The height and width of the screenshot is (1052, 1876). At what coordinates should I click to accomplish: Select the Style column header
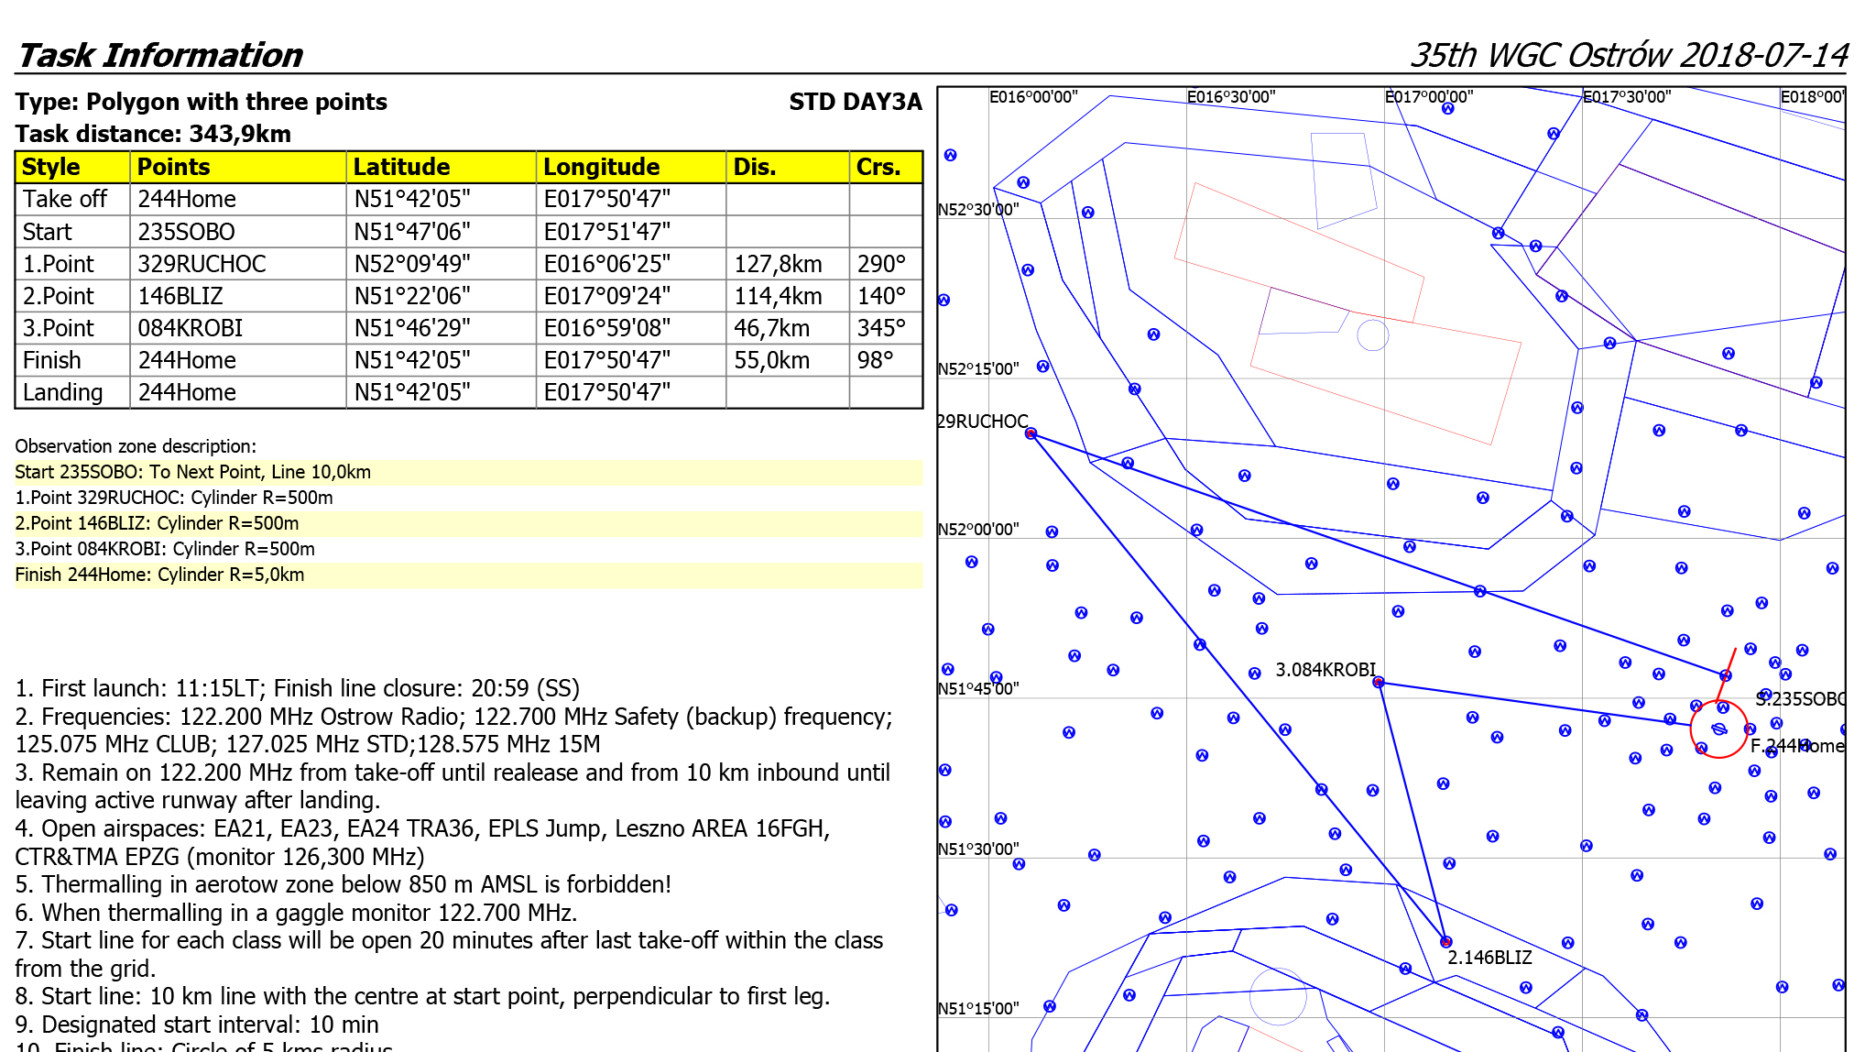point(51,167)
